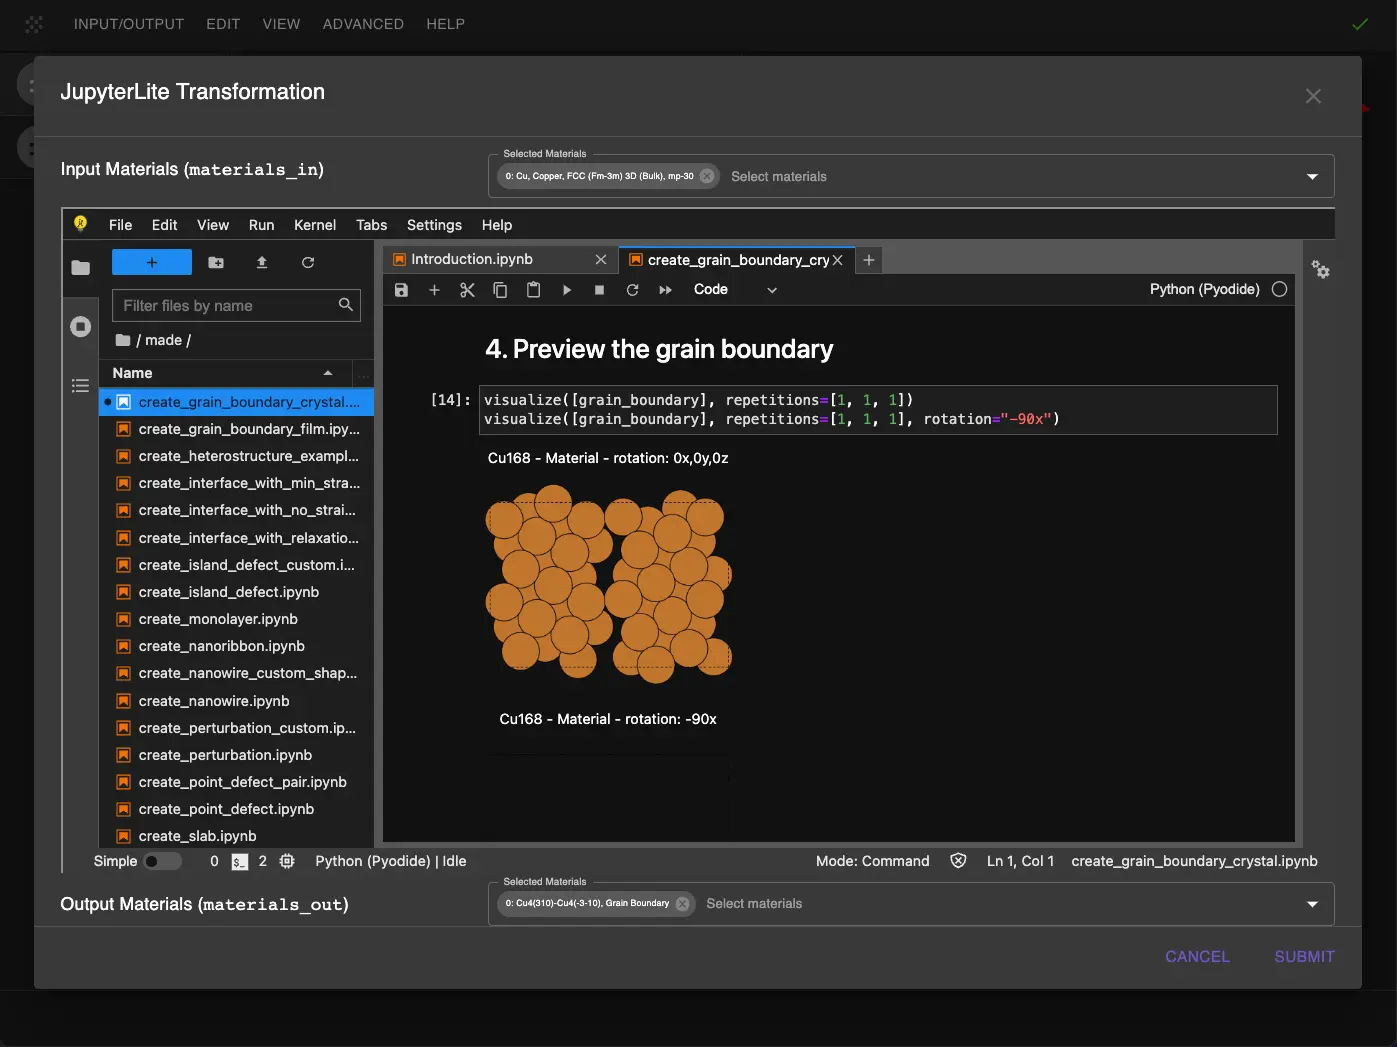Open the notebook settings gear on the right
The image size is (1397, 1047).
1321,270
